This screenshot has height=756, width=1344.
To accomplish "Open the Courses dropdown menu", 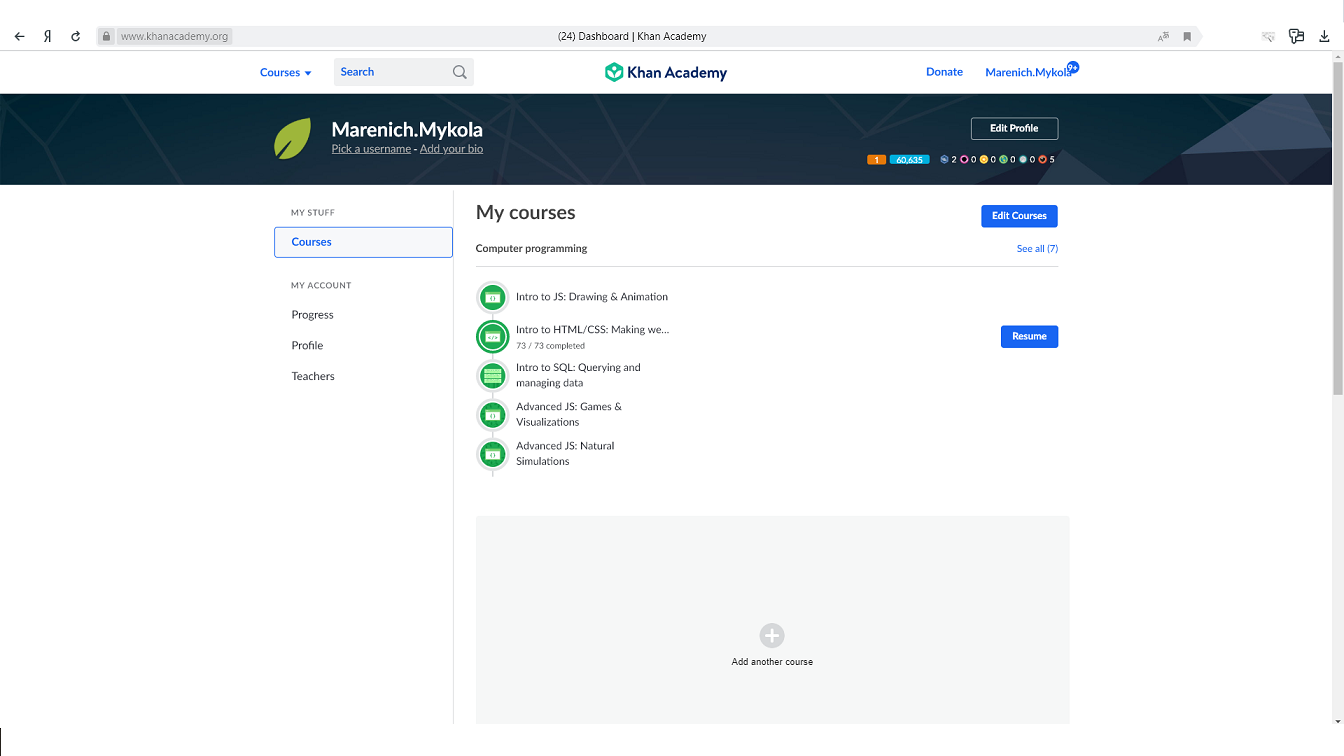I will (x=286, y=72).
